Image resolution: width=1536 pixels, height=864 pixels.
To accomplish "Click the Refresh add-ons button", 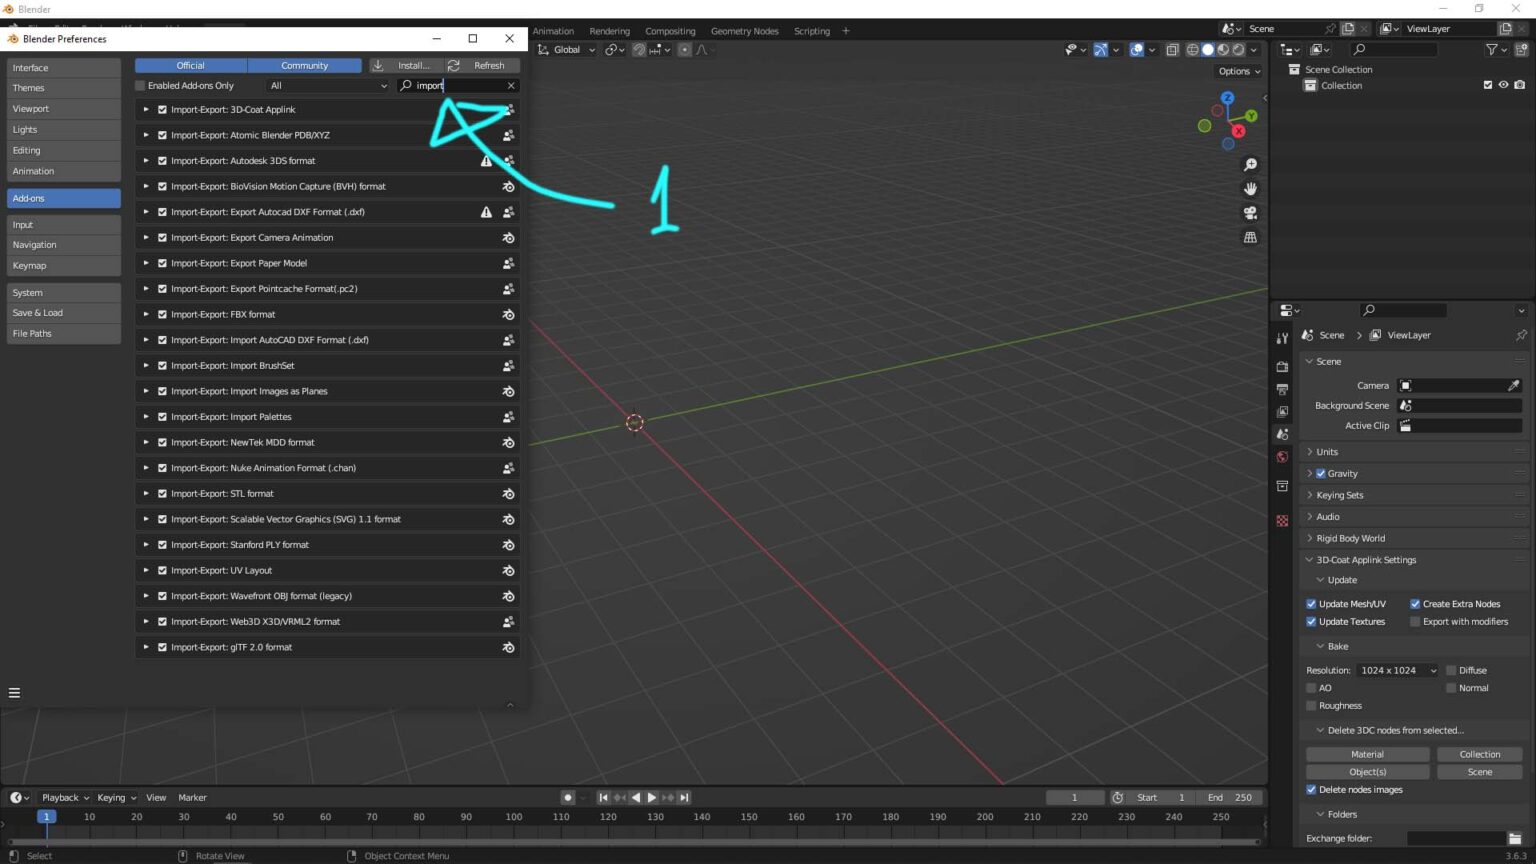I will click(x=482, y=65).
